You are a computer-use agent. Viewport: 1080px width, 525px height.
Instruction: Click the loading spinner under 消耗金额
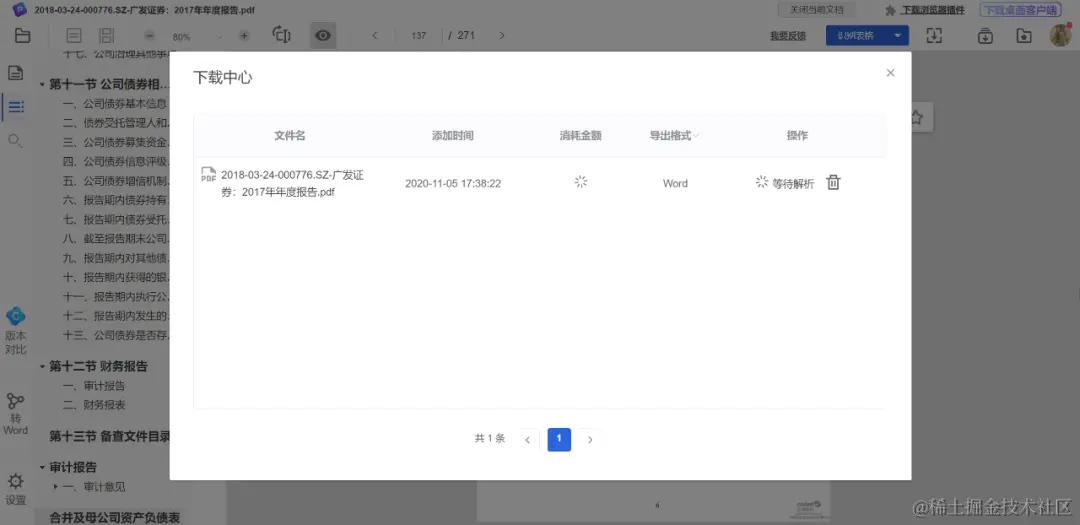point(581,182)
